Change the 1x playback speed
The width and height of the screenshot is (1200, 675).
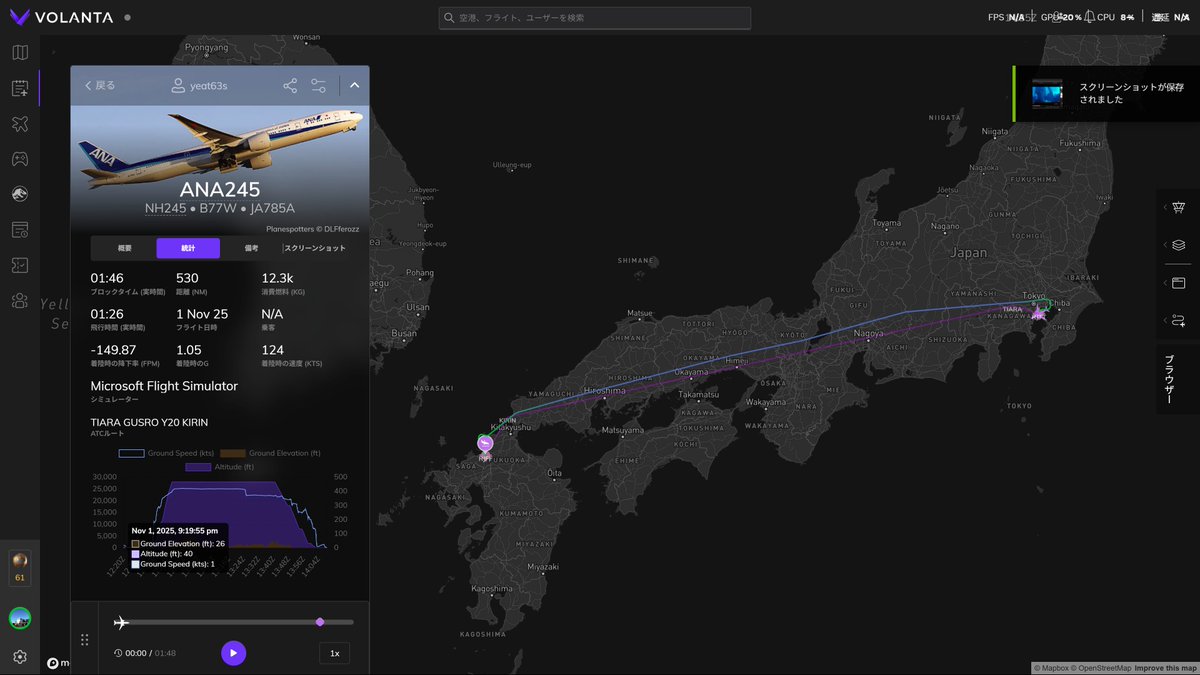pos(335,653)
